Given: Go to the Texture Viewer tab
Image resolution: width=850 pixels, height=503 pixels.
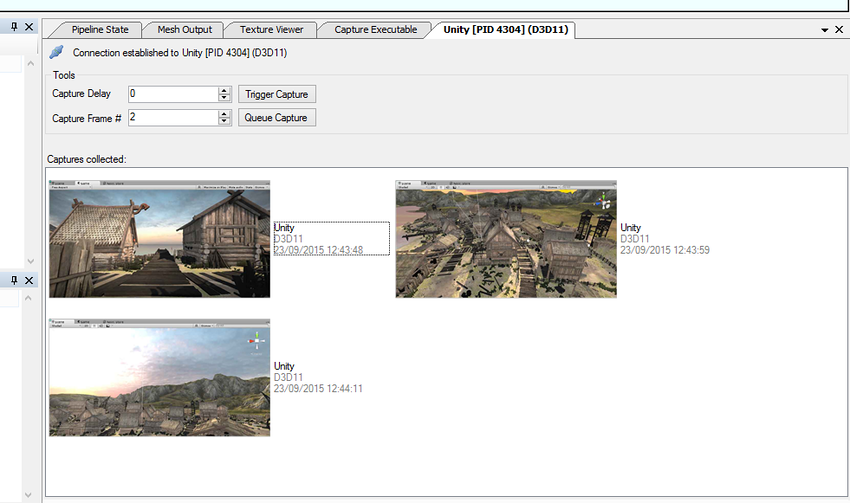Looking at the screenshot, I should pos(271,30).
